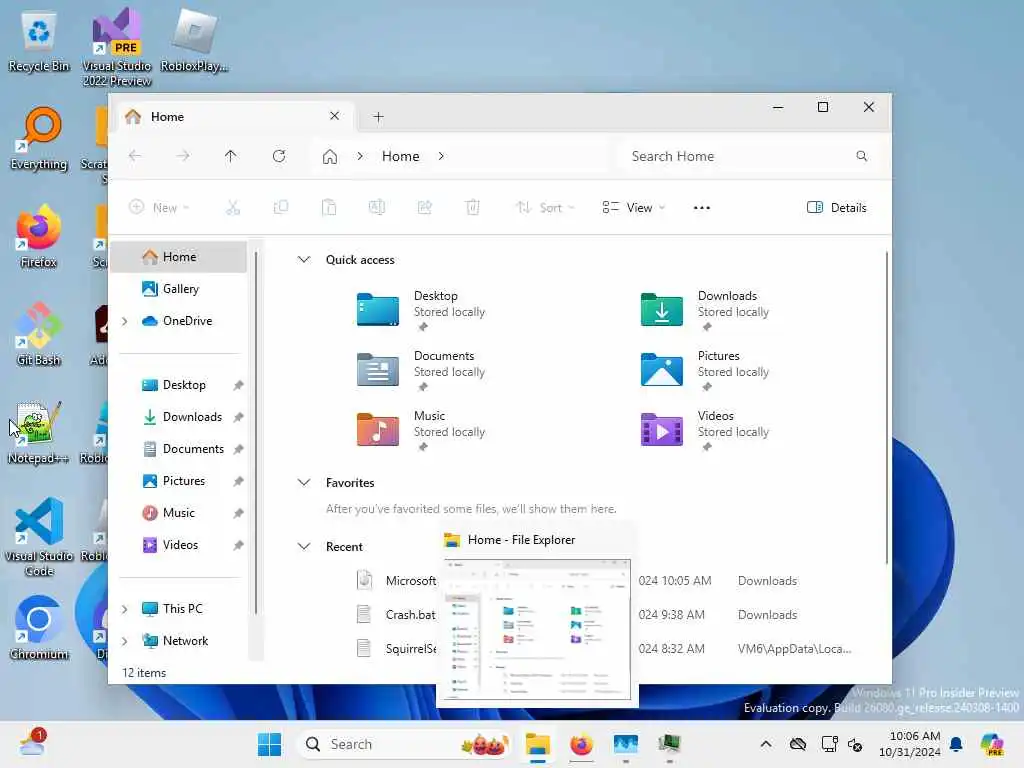Viewport: 1024px width, 768px height.
Task: Click chevron after Home in address bar
Action: pyautogui.click(x=441, y=156)
